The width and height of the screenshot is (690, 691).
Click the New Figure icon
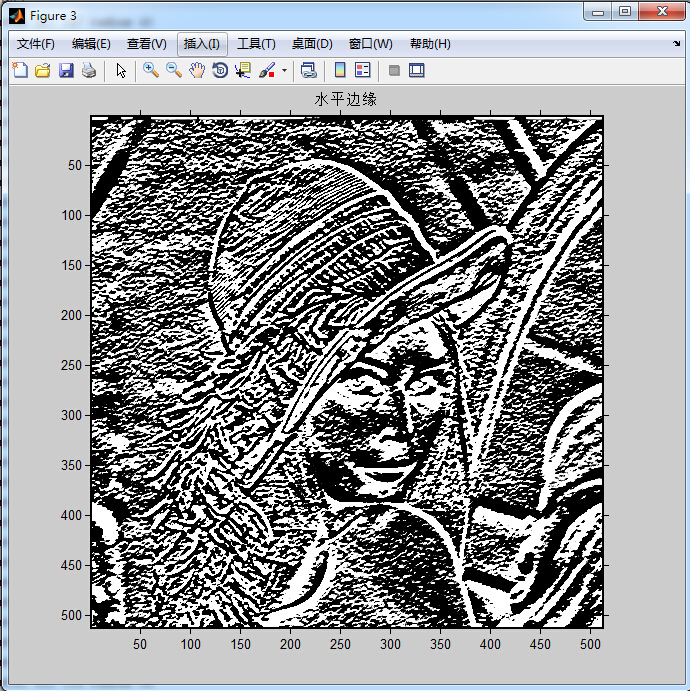(20, 70)
